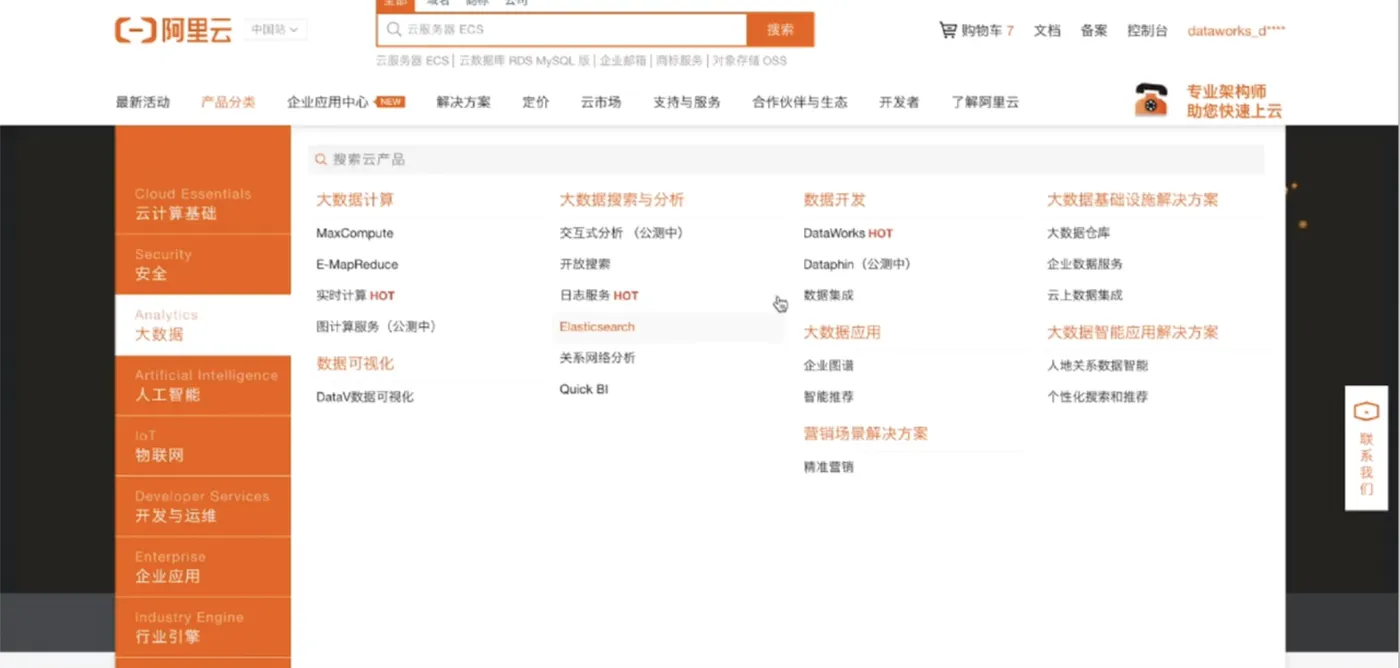Image resolution: width=1400 pixels, height=668 pixels.
Task: Open the 产品分类 menu
Action: [x=228, y=102]
